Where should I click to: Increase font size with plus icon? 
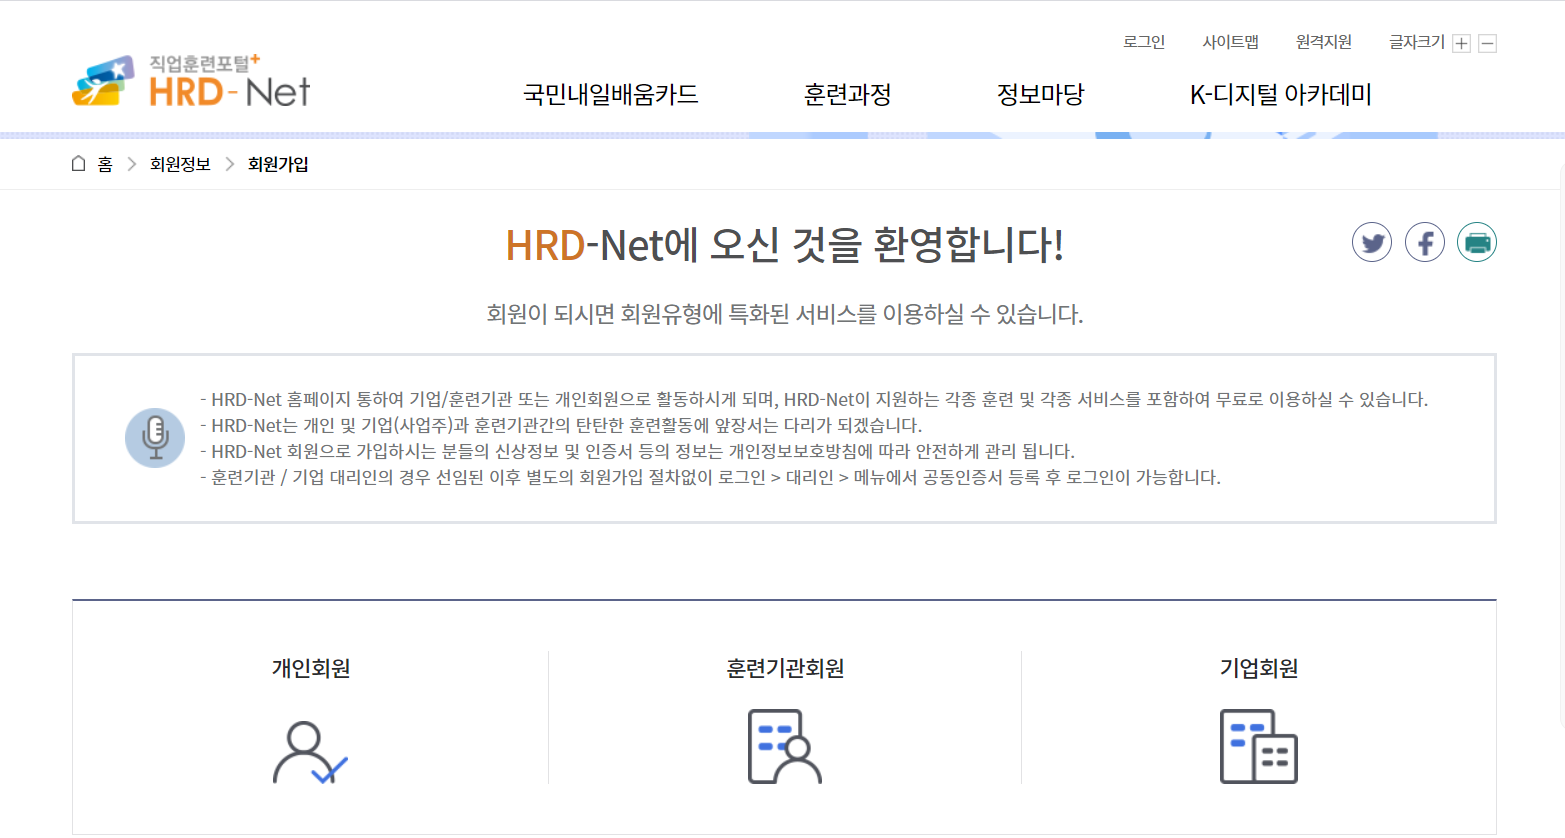pyautogui.click(x=1462, y=43)
